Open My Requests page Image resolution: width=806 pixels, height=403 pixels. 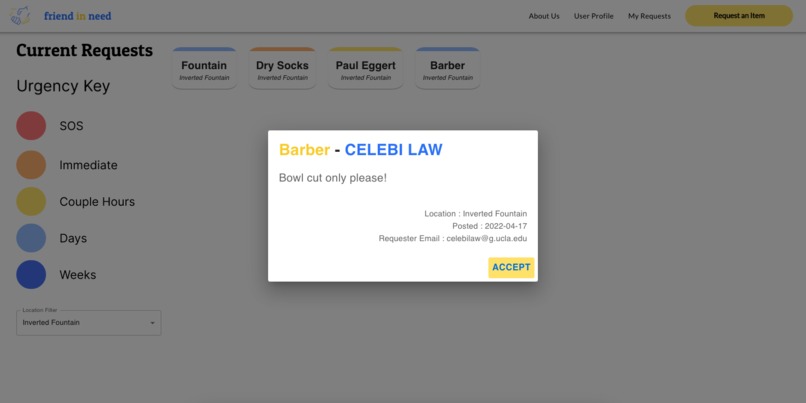[x=649, y=16]
